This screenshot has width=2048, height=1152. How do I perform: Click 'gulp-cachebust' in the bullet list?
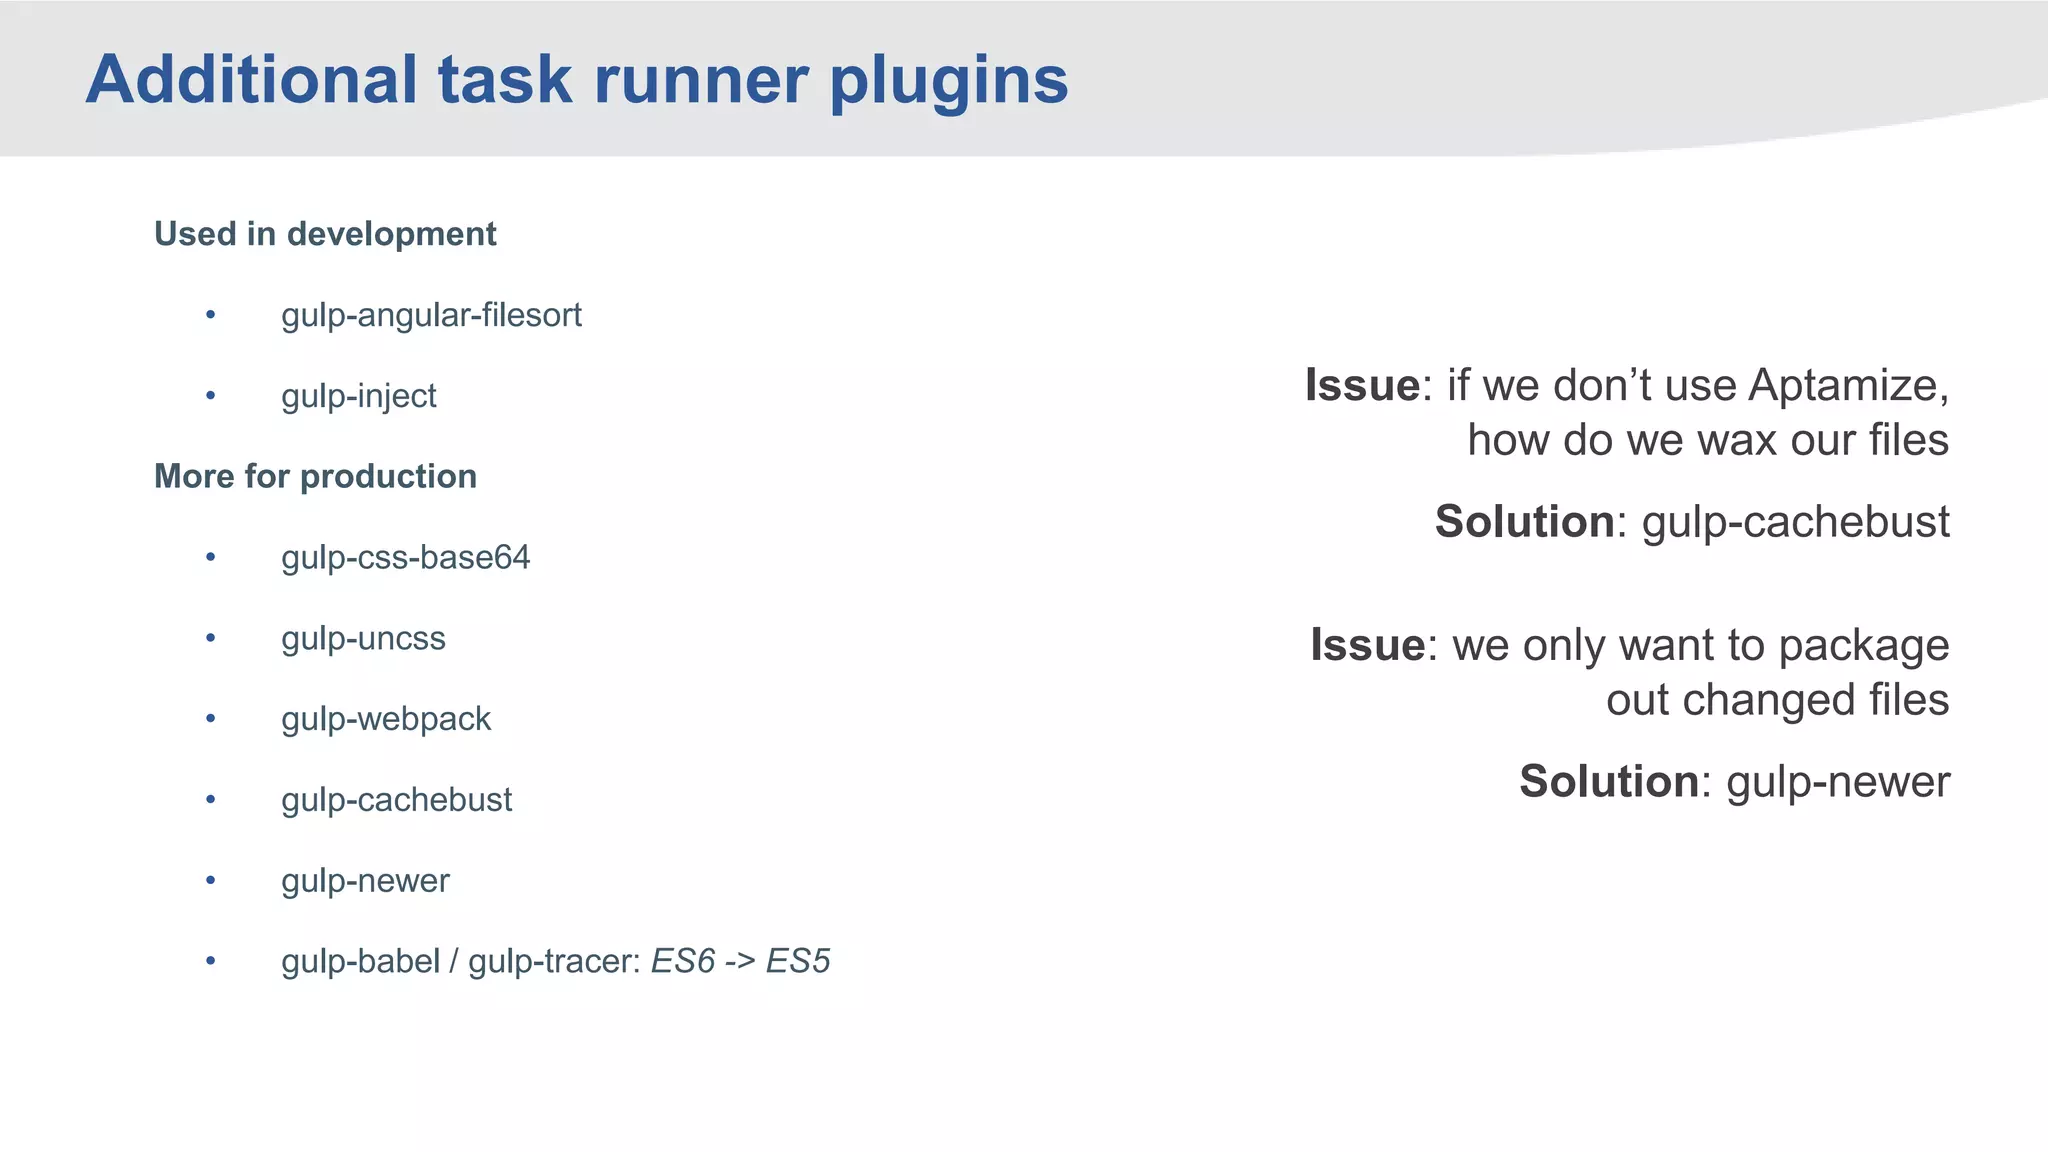pyautogui.click(x=396, y=800)
